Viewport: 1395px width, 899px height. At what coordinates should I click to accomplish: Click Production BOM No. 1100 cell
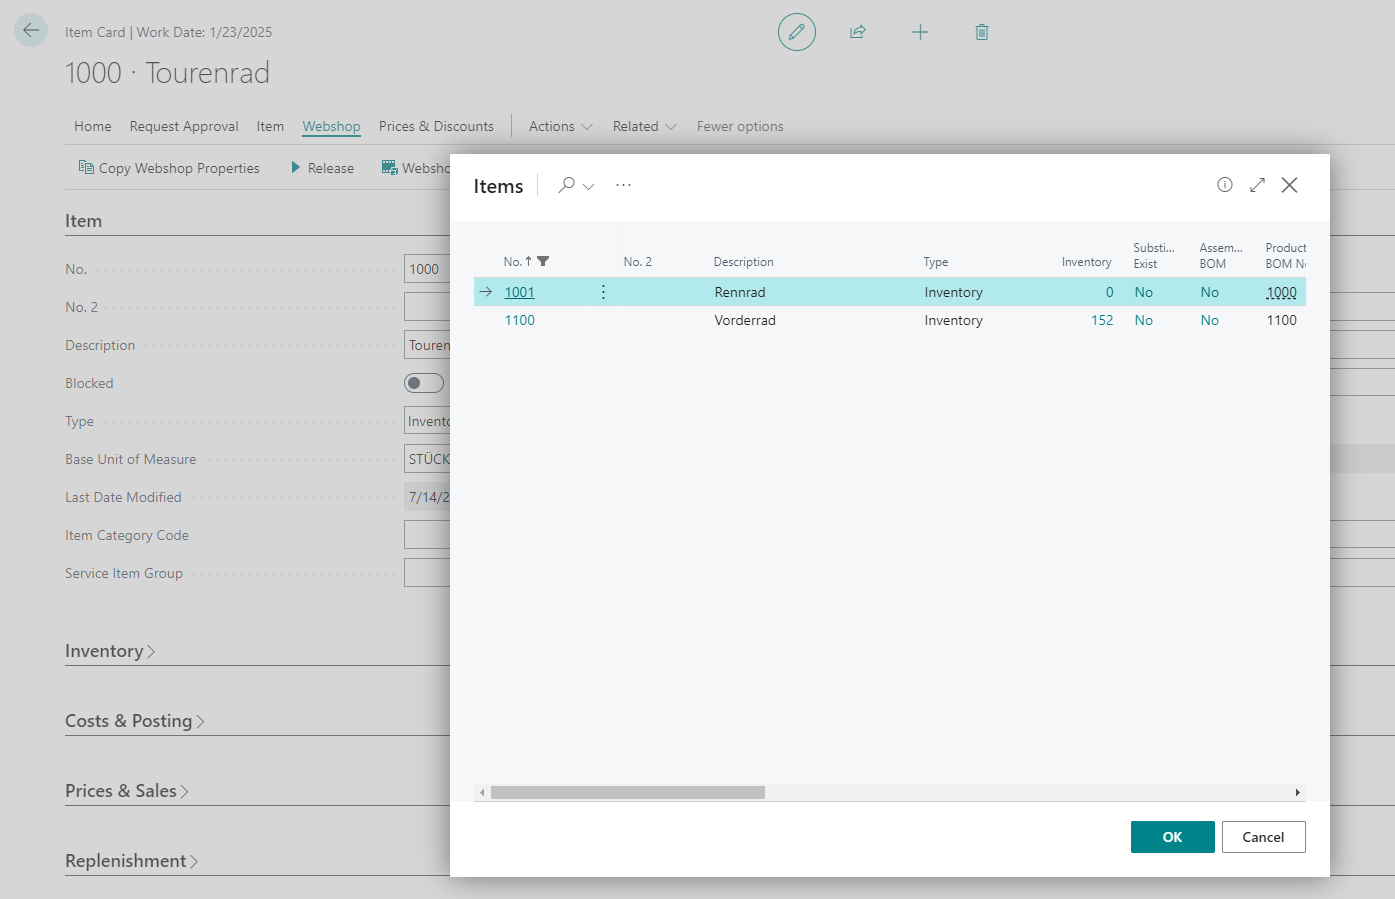pos(1281,320)
